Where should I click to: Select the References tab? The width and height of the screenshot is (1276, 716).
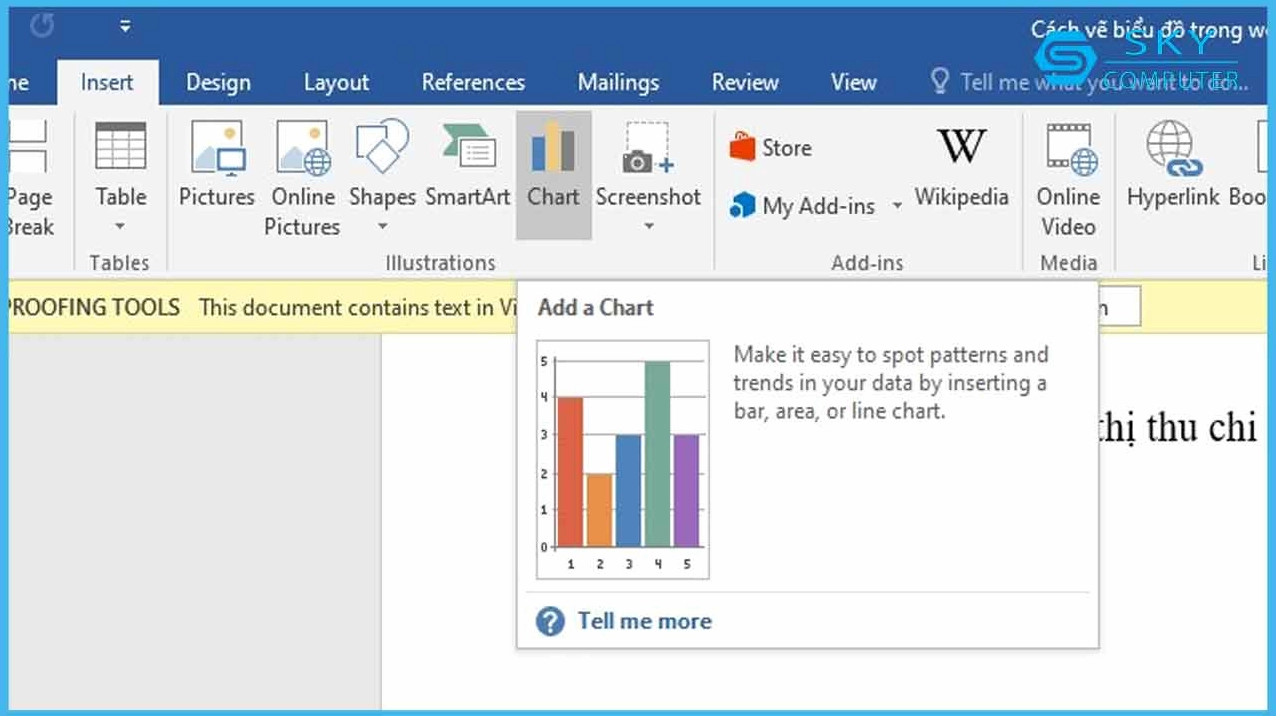473,82
